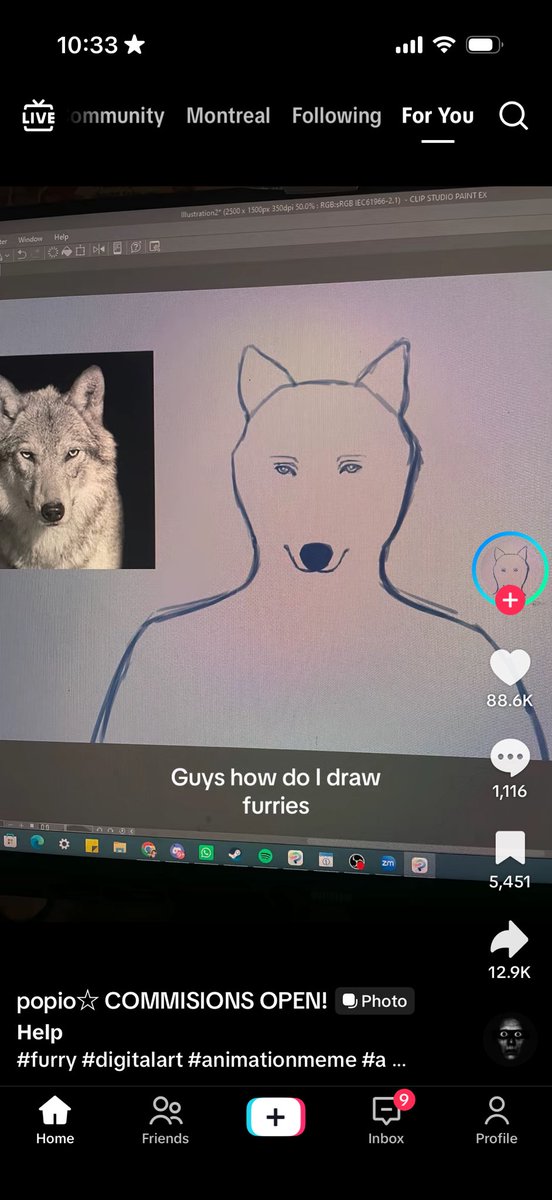552x1200 pixels.
Task: Like the post with heart icon
Action: click(510, 666)
